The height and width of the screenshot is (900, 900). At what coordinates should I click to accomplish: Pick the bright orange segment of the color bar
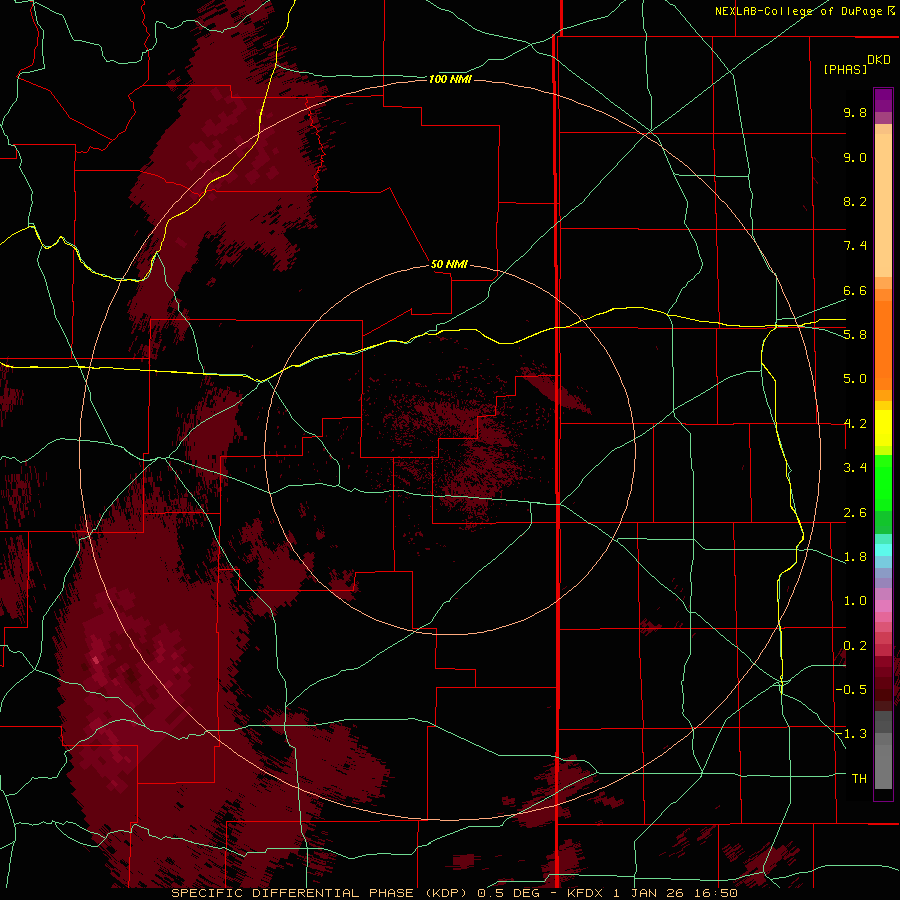pos(883,344)
